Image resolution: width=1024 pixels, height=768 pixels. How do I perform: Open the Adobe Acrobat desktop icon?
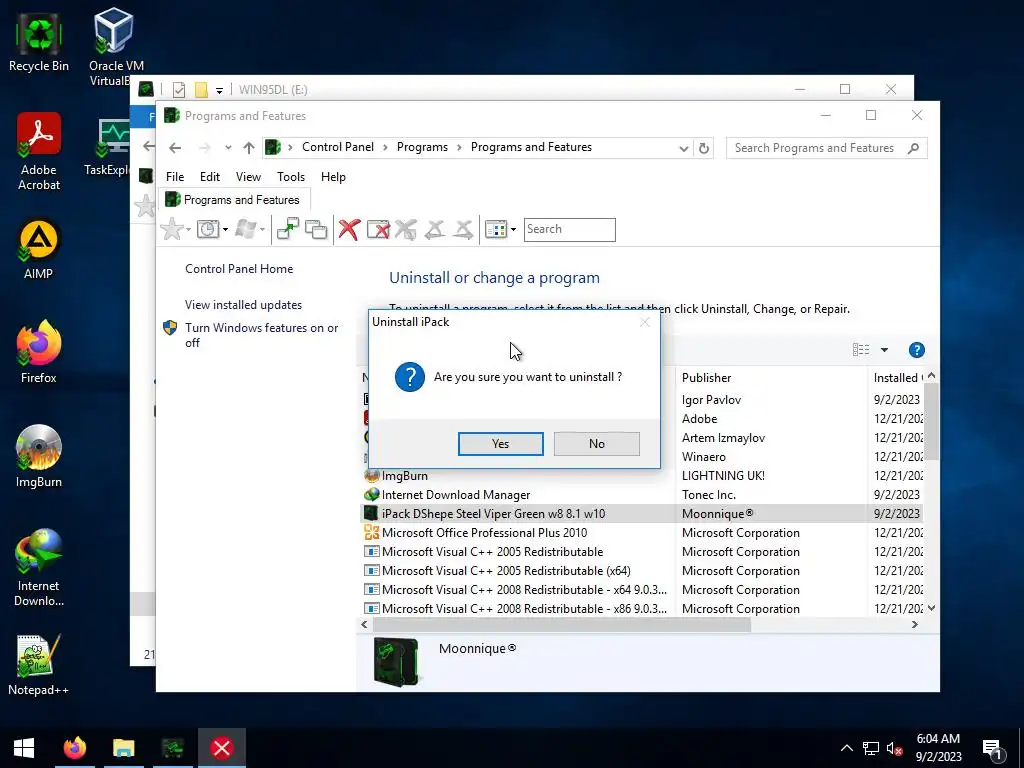coord(39,152)
